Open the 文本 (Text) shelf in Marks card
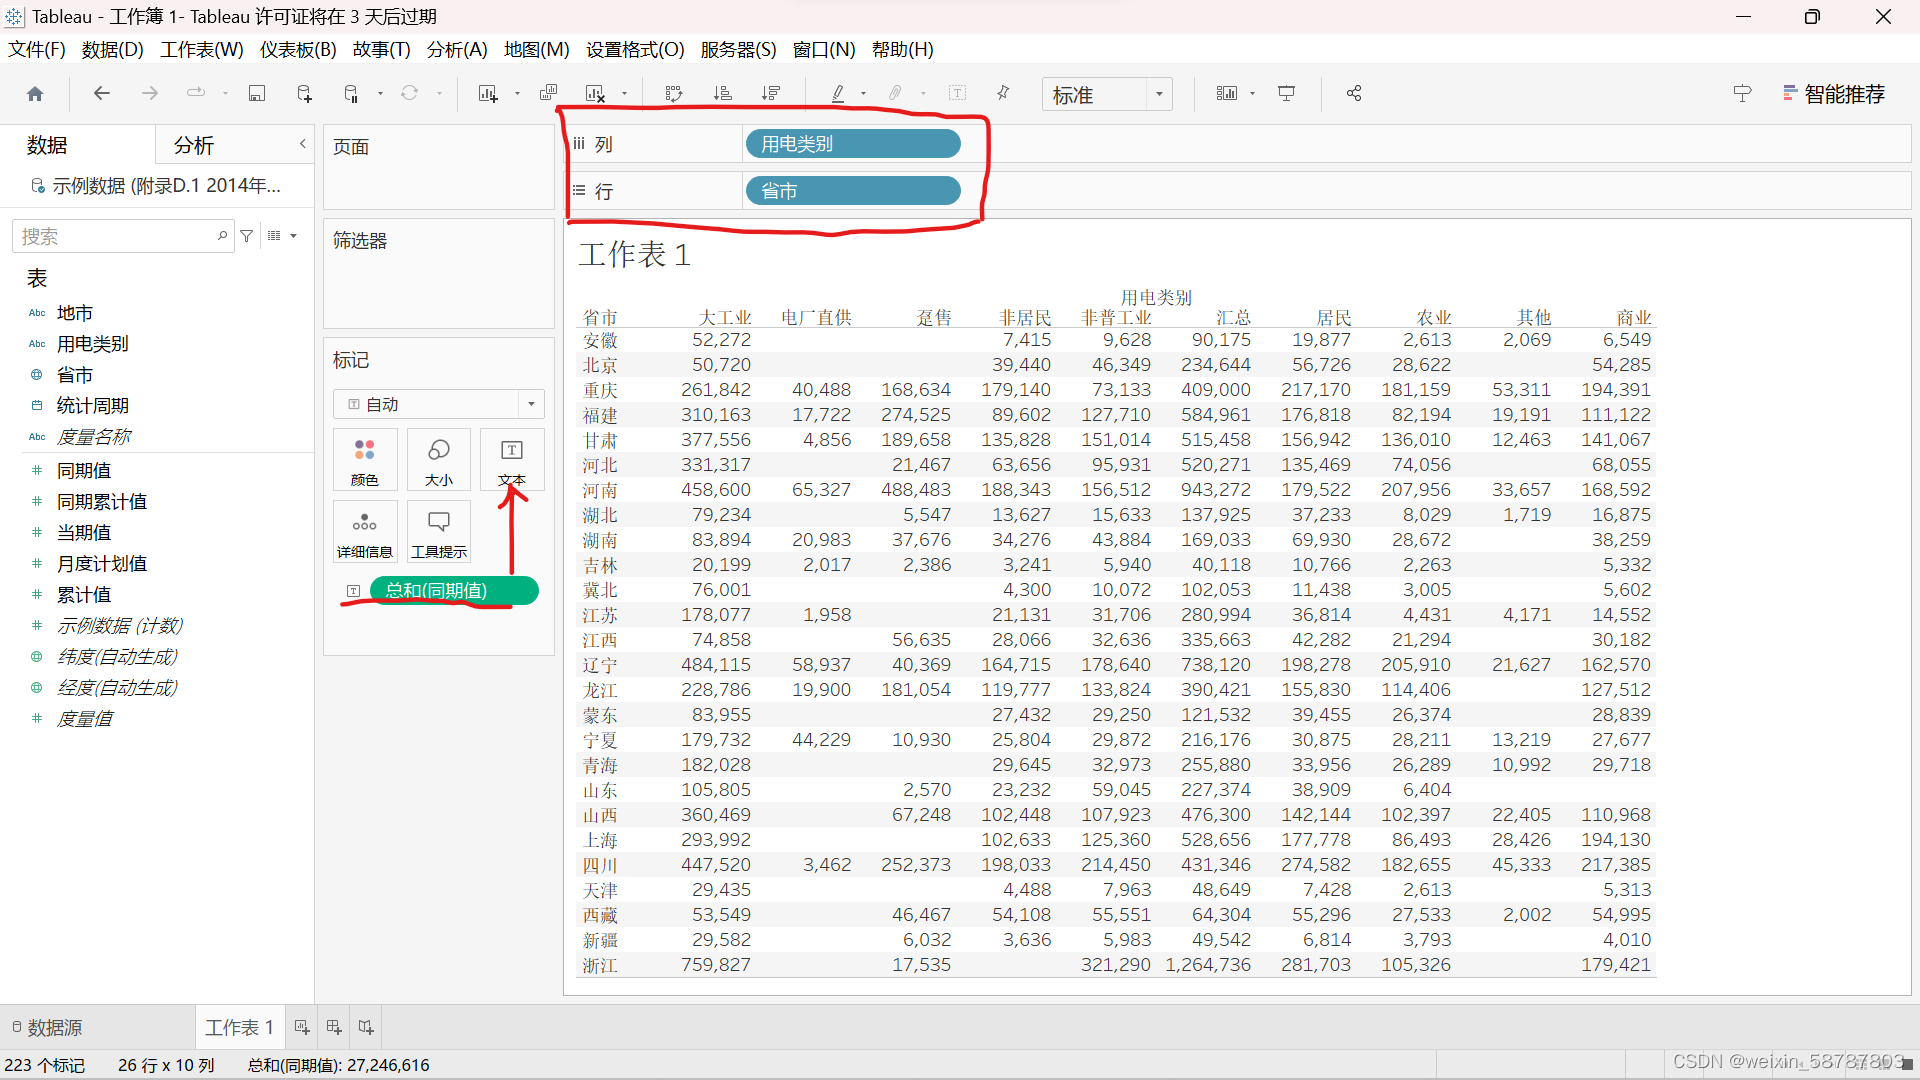The height and width of the screenshot is (1080, 1920). point(512,460)
